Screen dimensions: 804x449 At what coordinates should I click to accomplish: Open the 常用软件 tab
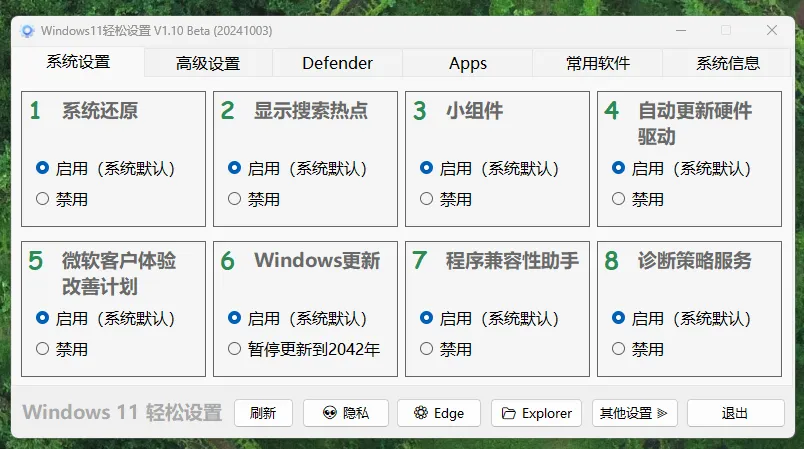(598, 63)
